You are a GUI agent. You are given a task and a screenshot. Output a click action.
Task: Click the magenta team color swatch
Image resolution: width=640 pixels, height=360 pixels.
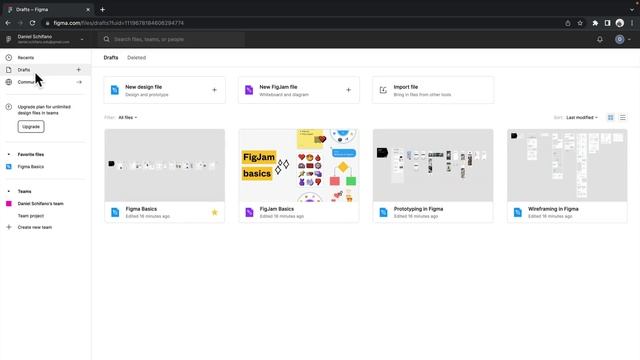pos(9,203)
